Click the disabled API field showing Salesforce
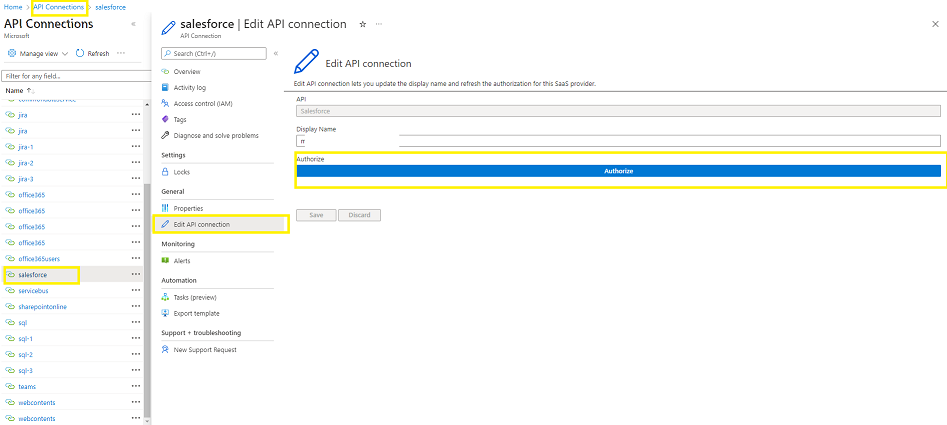 click(x=618, y=111)
